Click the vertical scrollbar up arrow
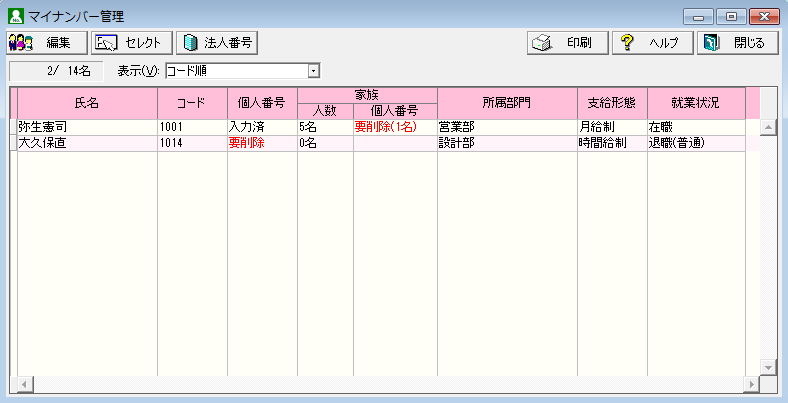 pos(768,128)
